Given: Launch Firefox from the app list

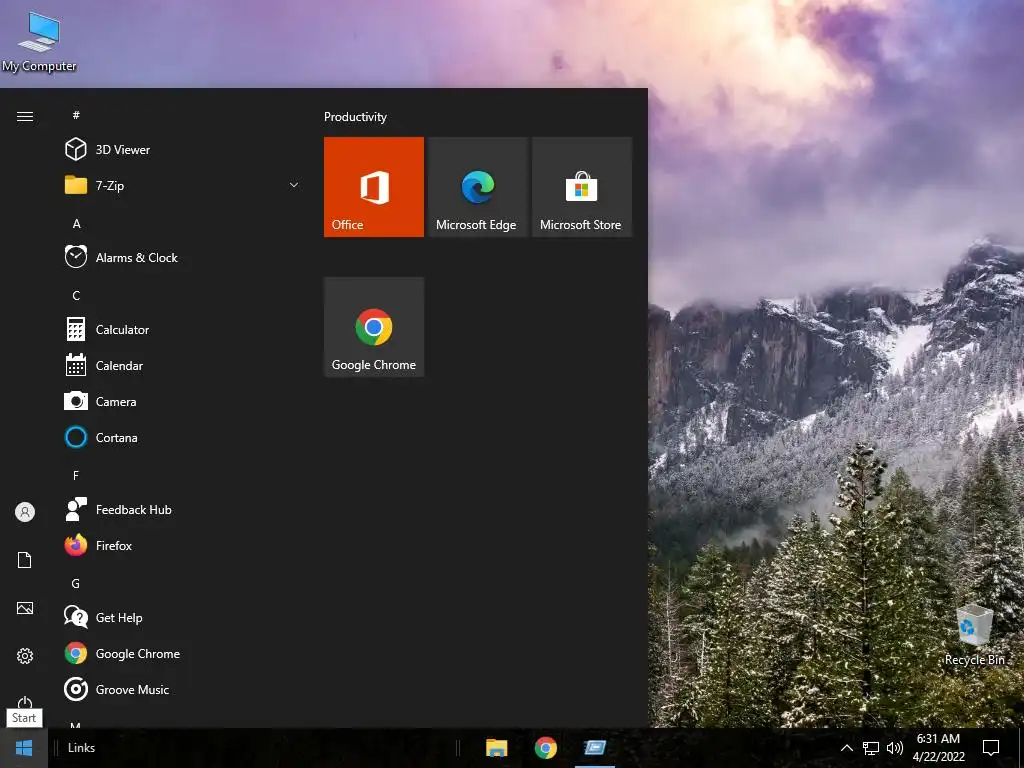Looking at the screenshot, I should [180, 545].
